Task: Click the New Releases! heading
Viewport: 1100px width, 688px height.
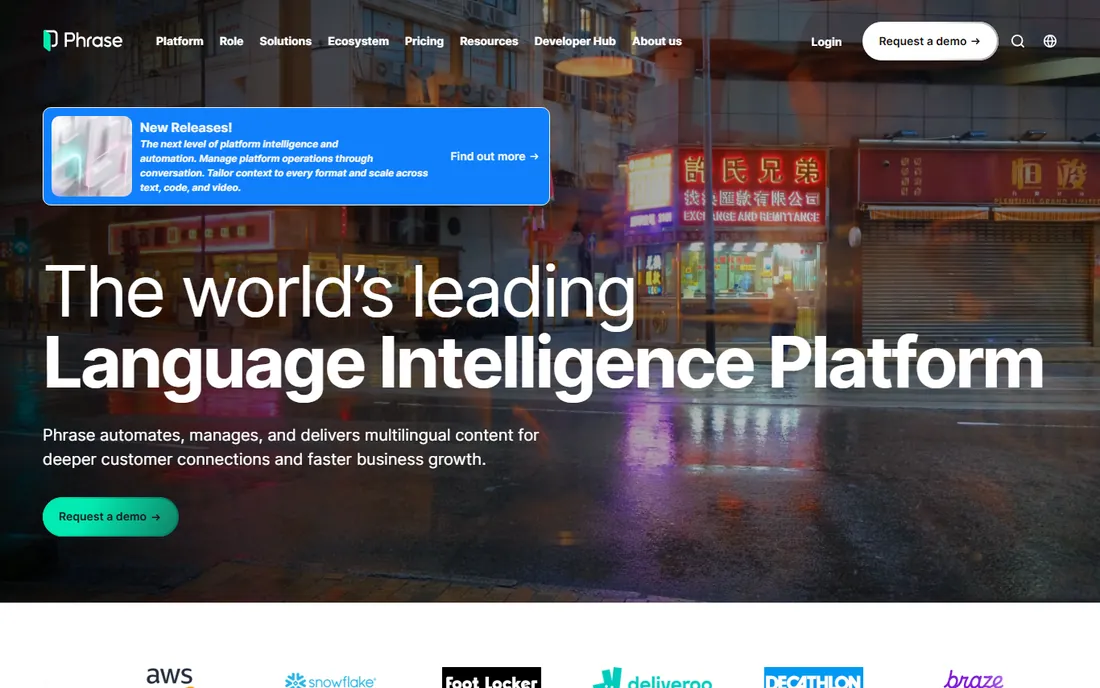Action: [x=185, y=128]
